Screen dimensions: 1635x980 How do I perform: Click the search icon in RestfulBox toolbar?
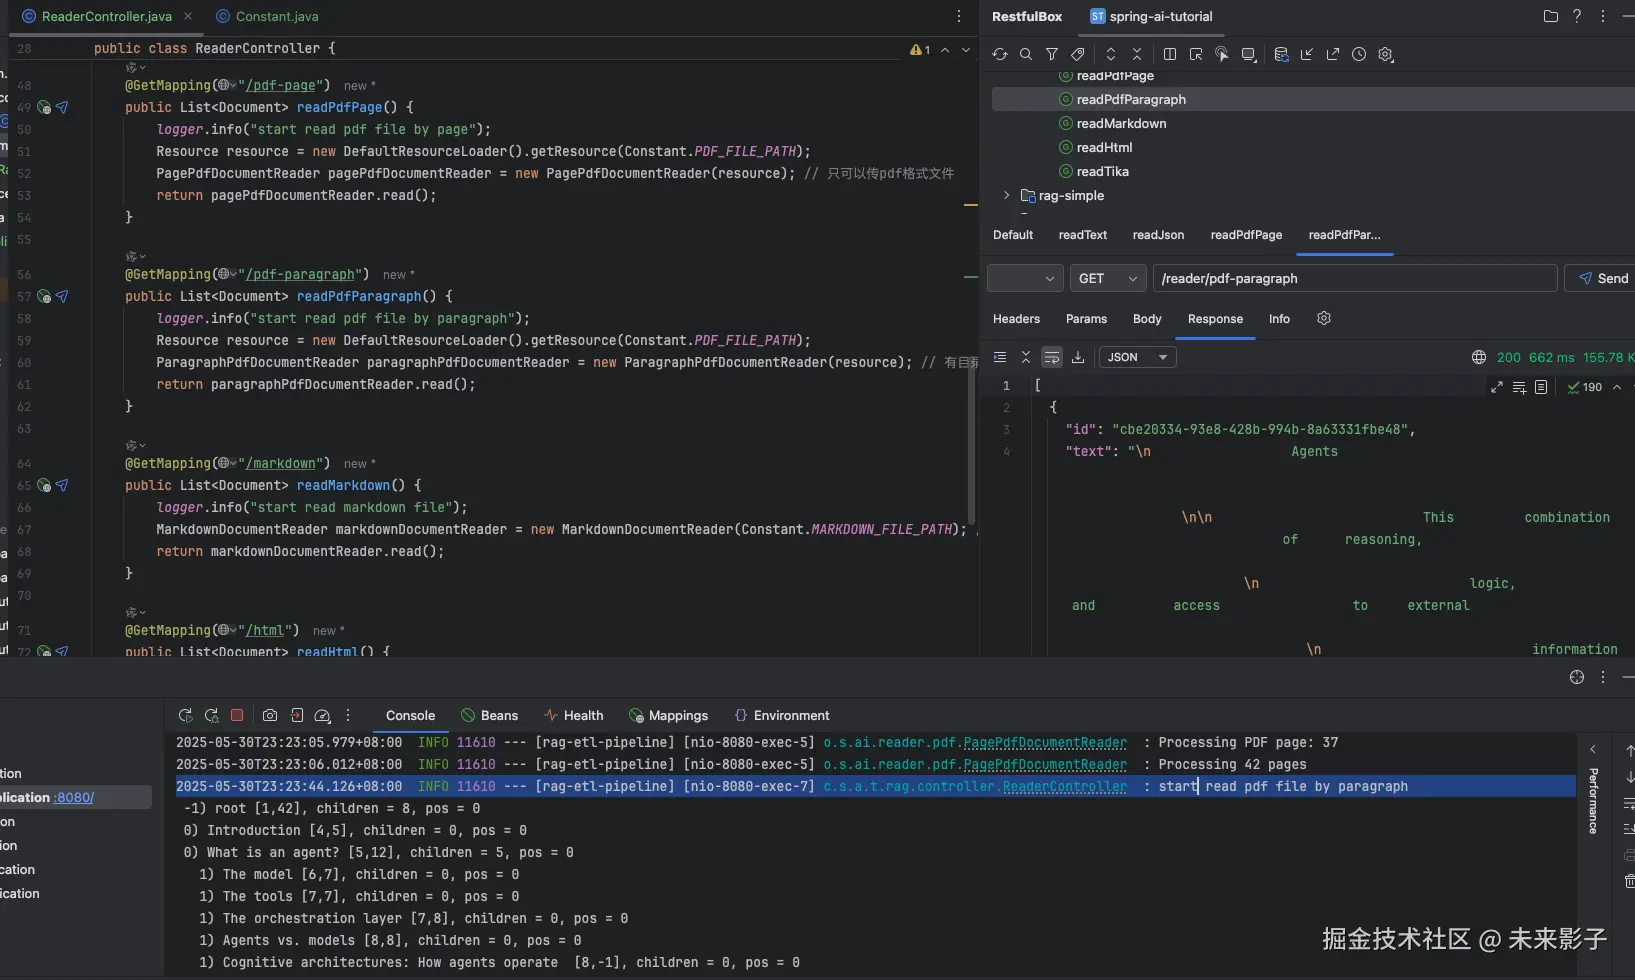(x=1025, y=54)
